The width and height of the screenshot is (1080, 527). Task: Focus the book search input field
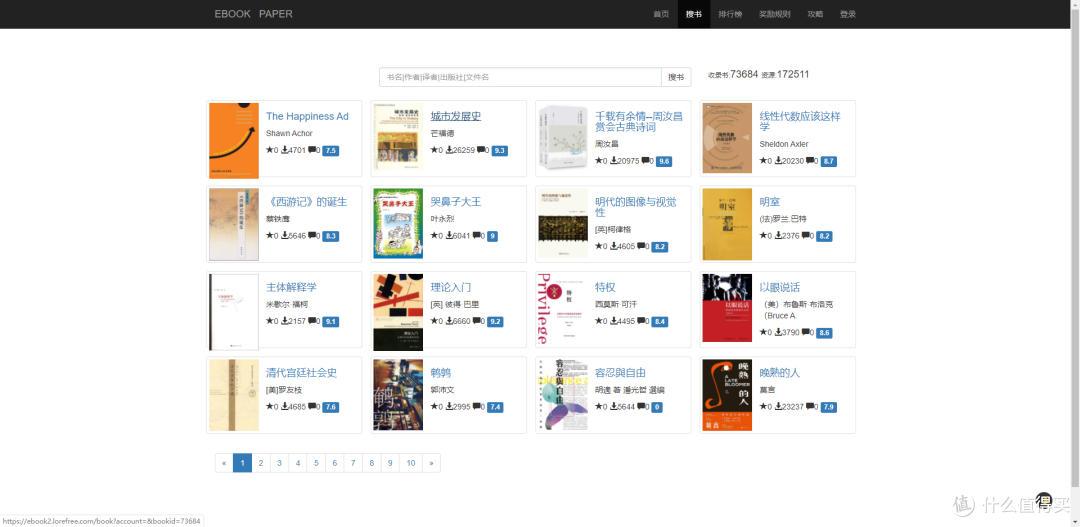(x=520, y=77)
